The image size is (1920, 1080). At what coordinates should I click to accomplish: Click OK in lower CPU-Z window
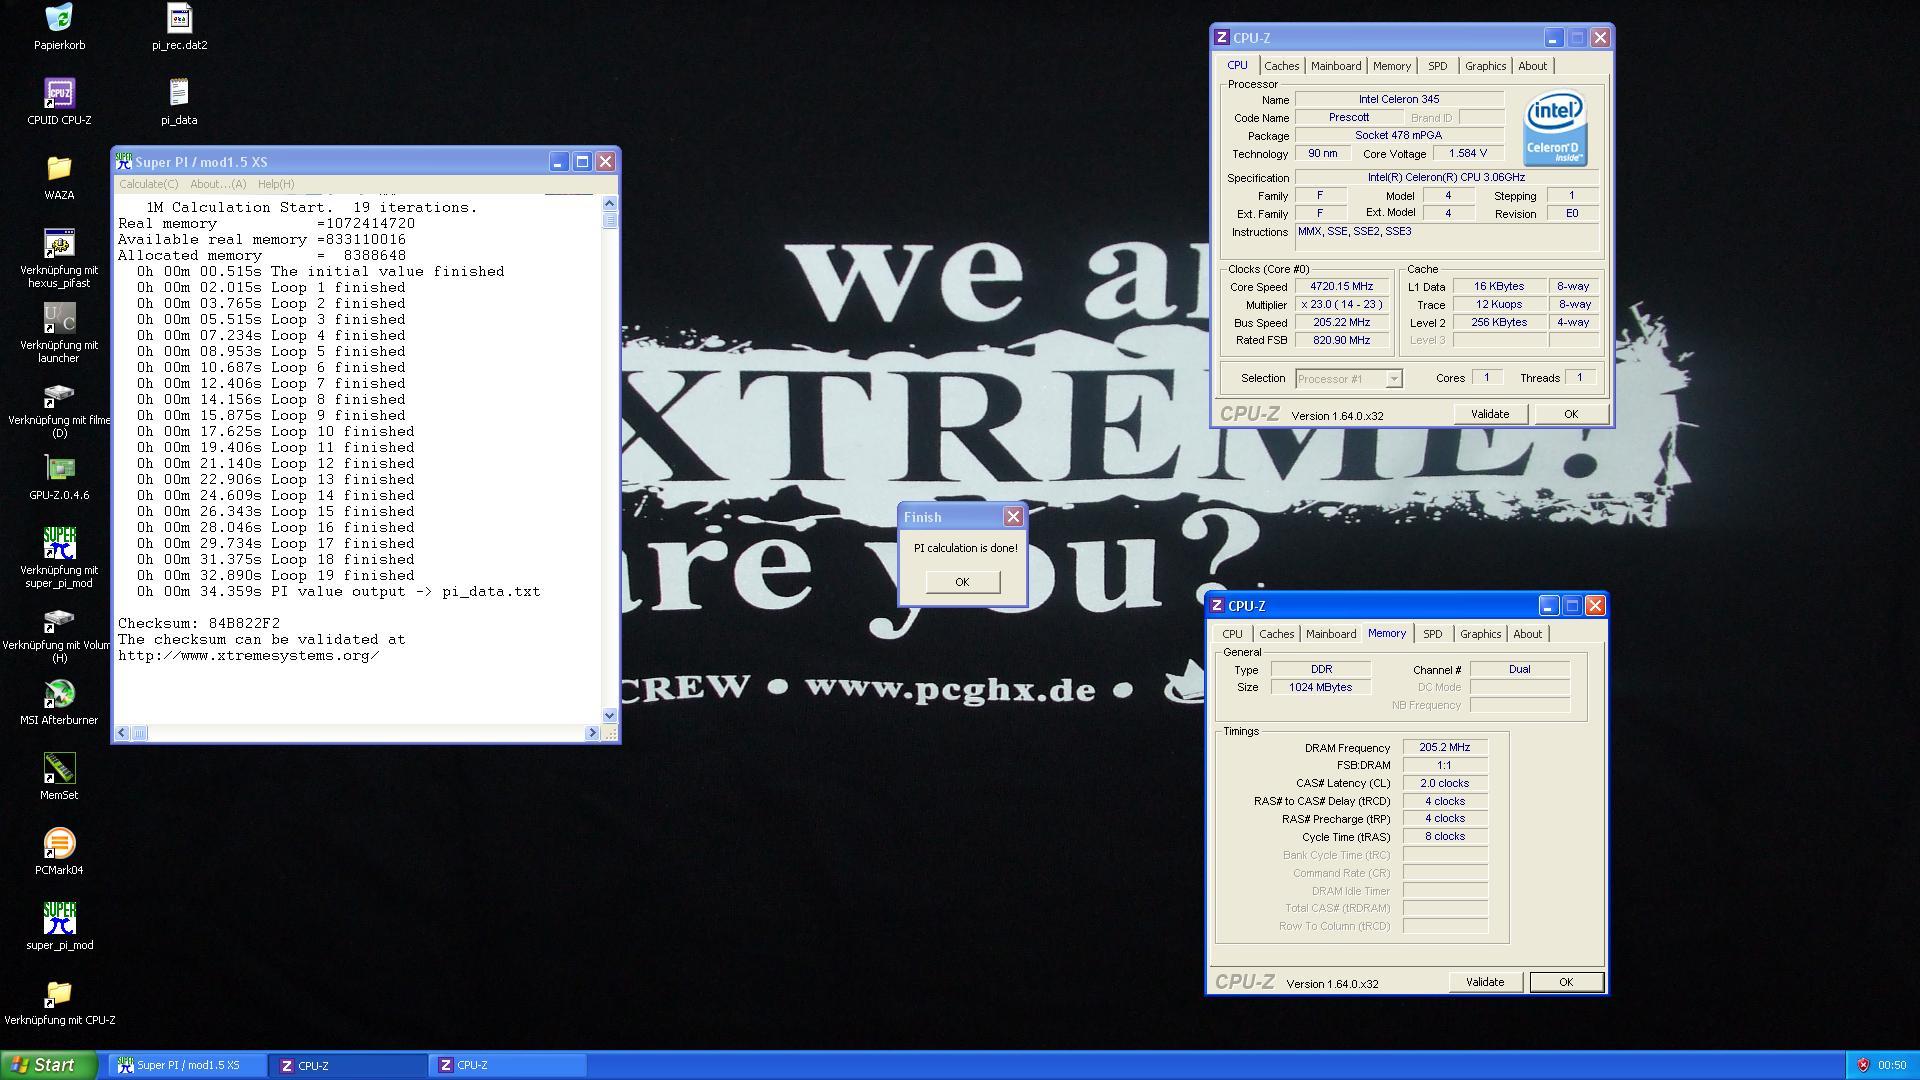tap(1566, 982)
